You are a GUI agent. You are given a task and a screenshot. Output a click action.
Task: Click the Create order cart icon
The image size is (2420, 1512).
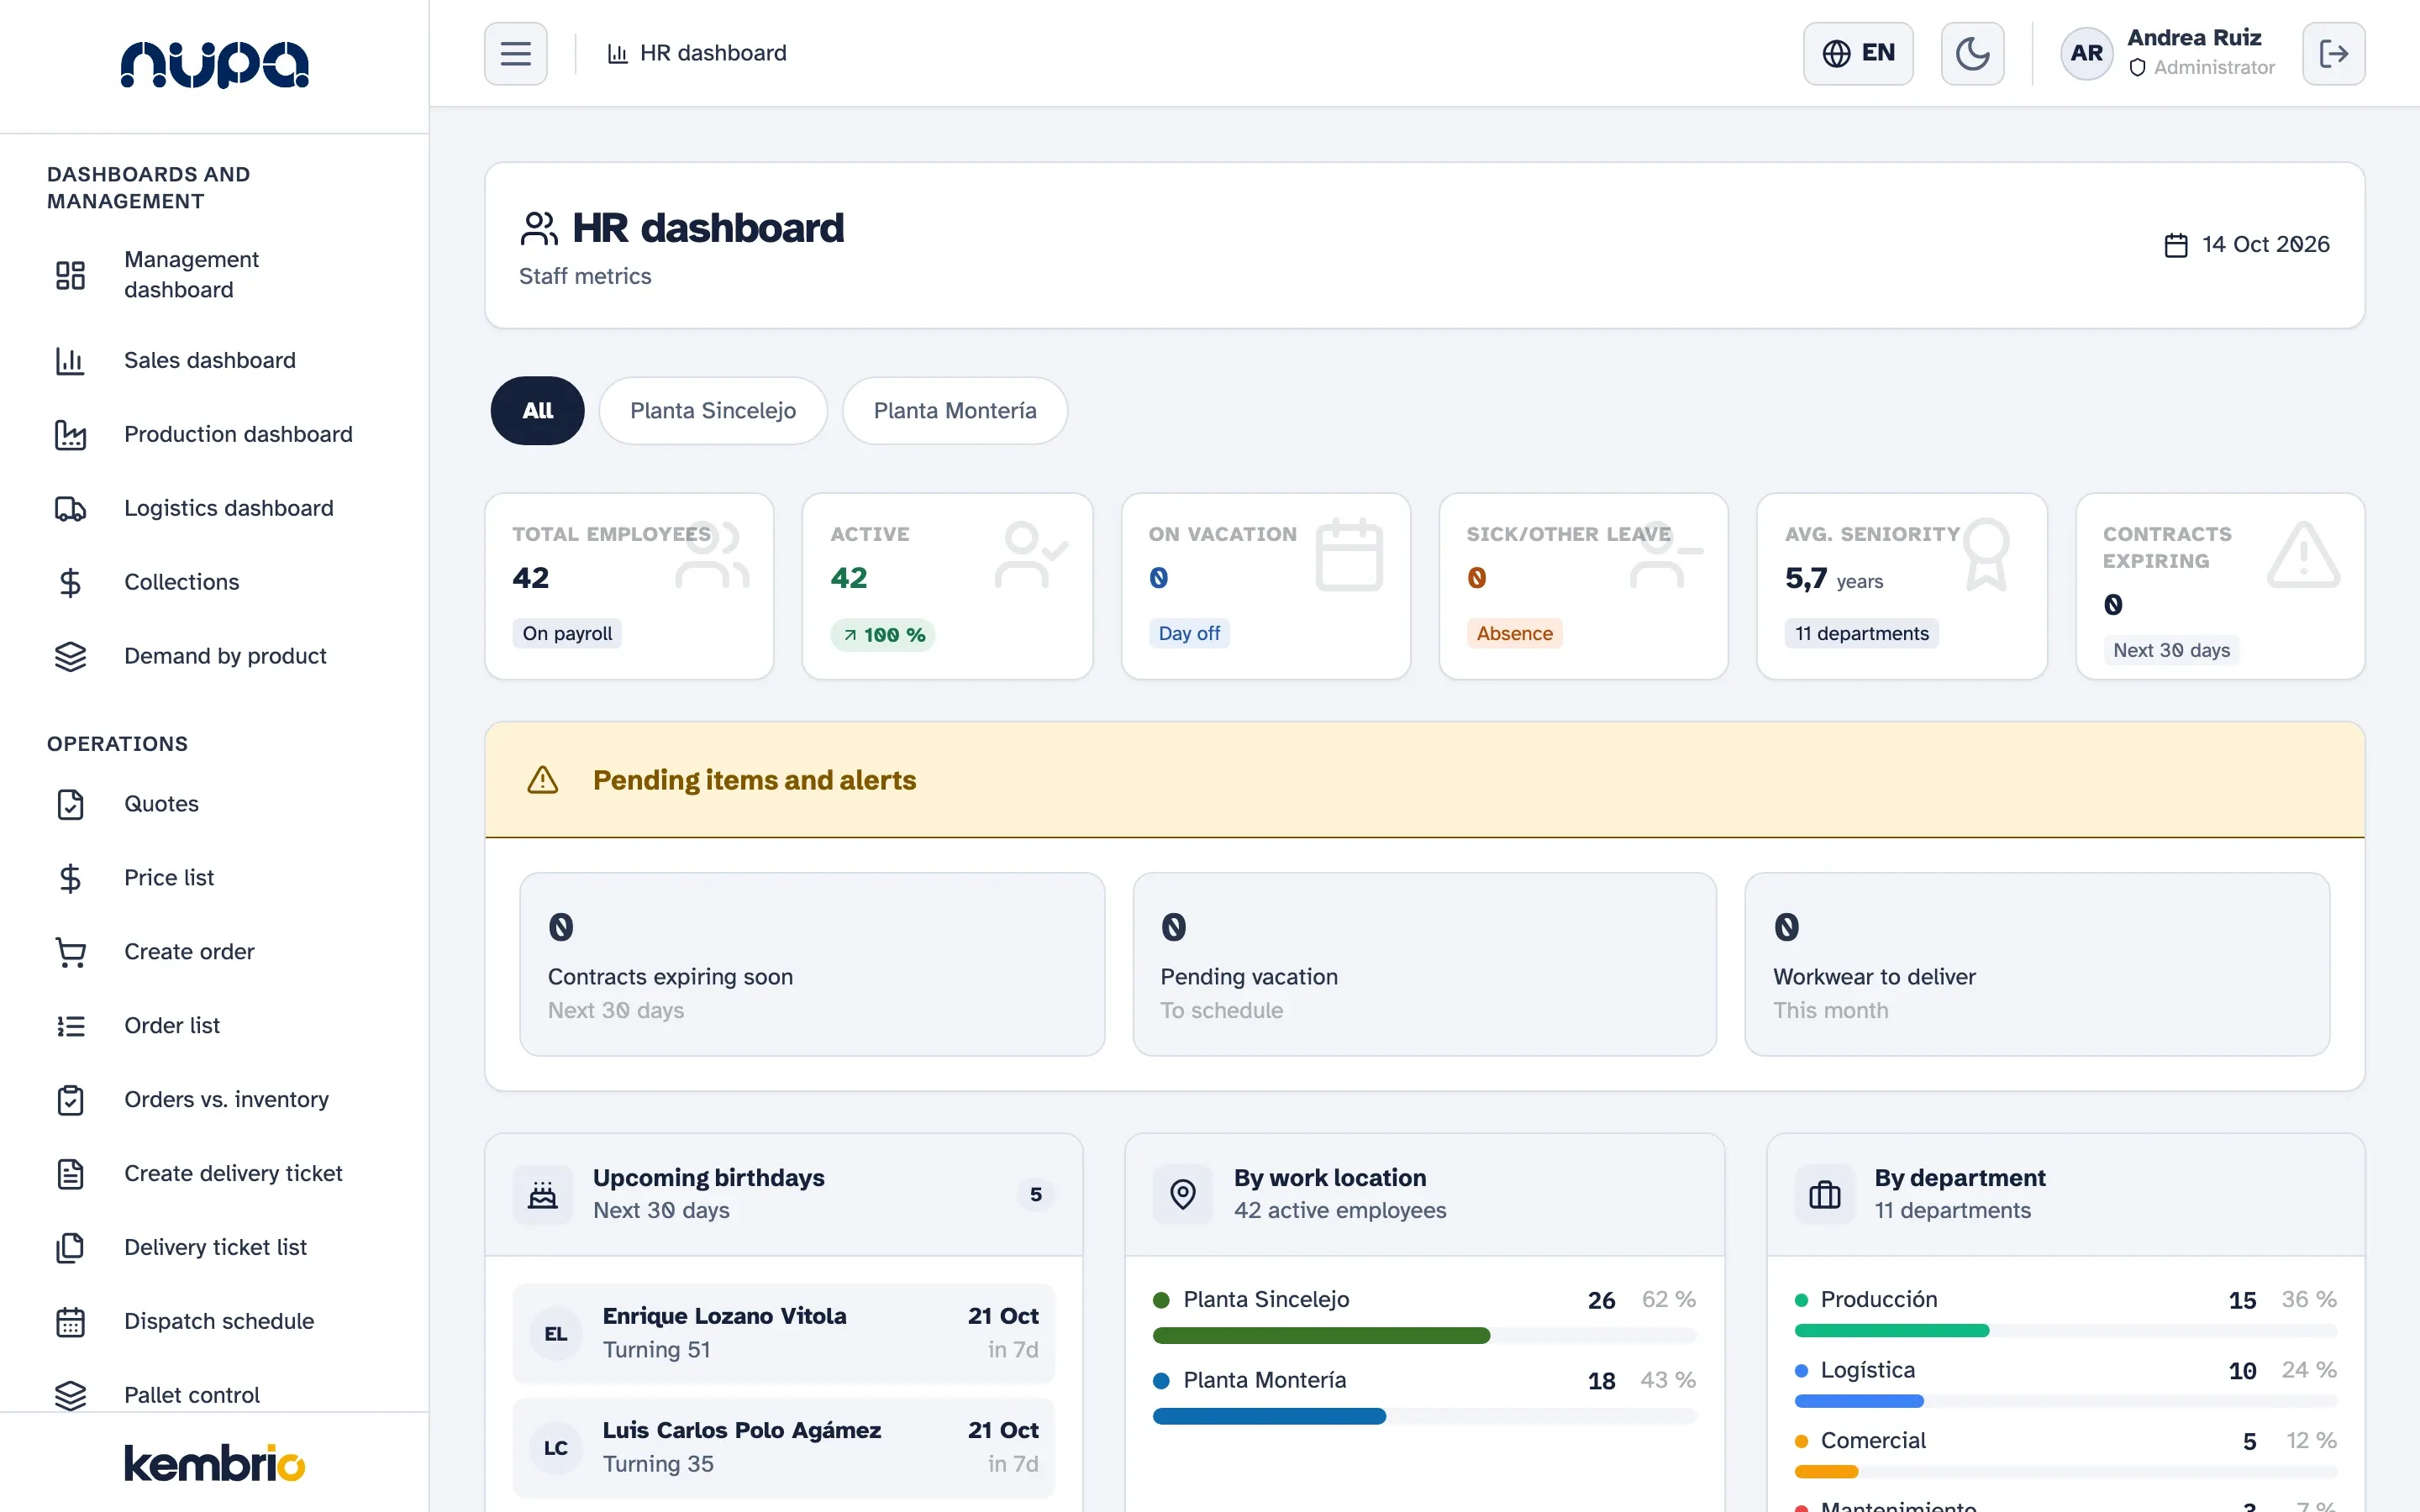(70, 952)
